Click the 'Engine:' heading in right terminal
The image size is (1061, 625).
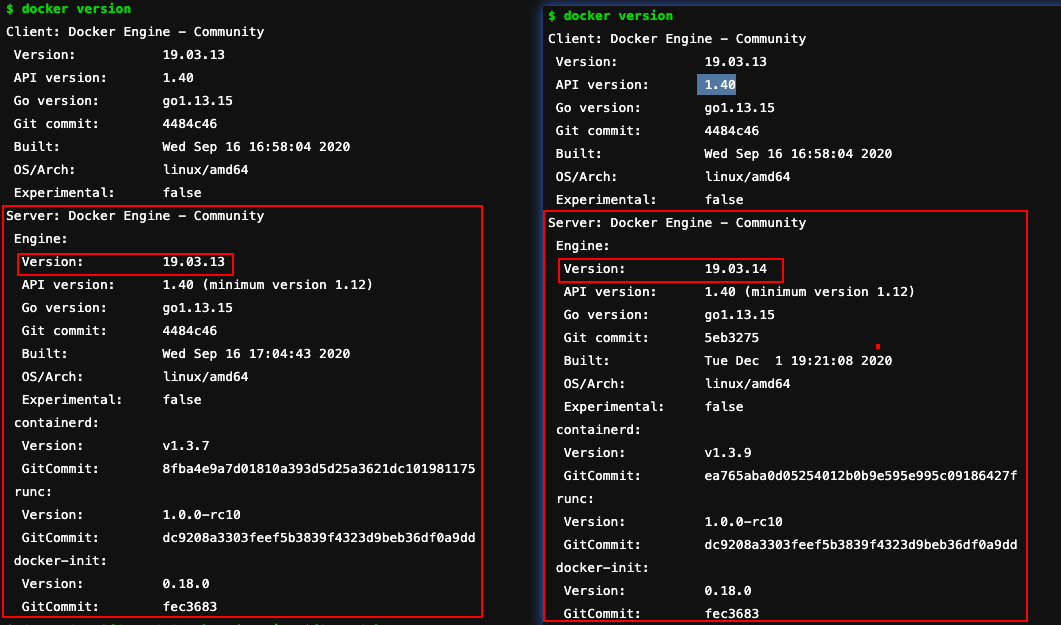click(583, 246)
